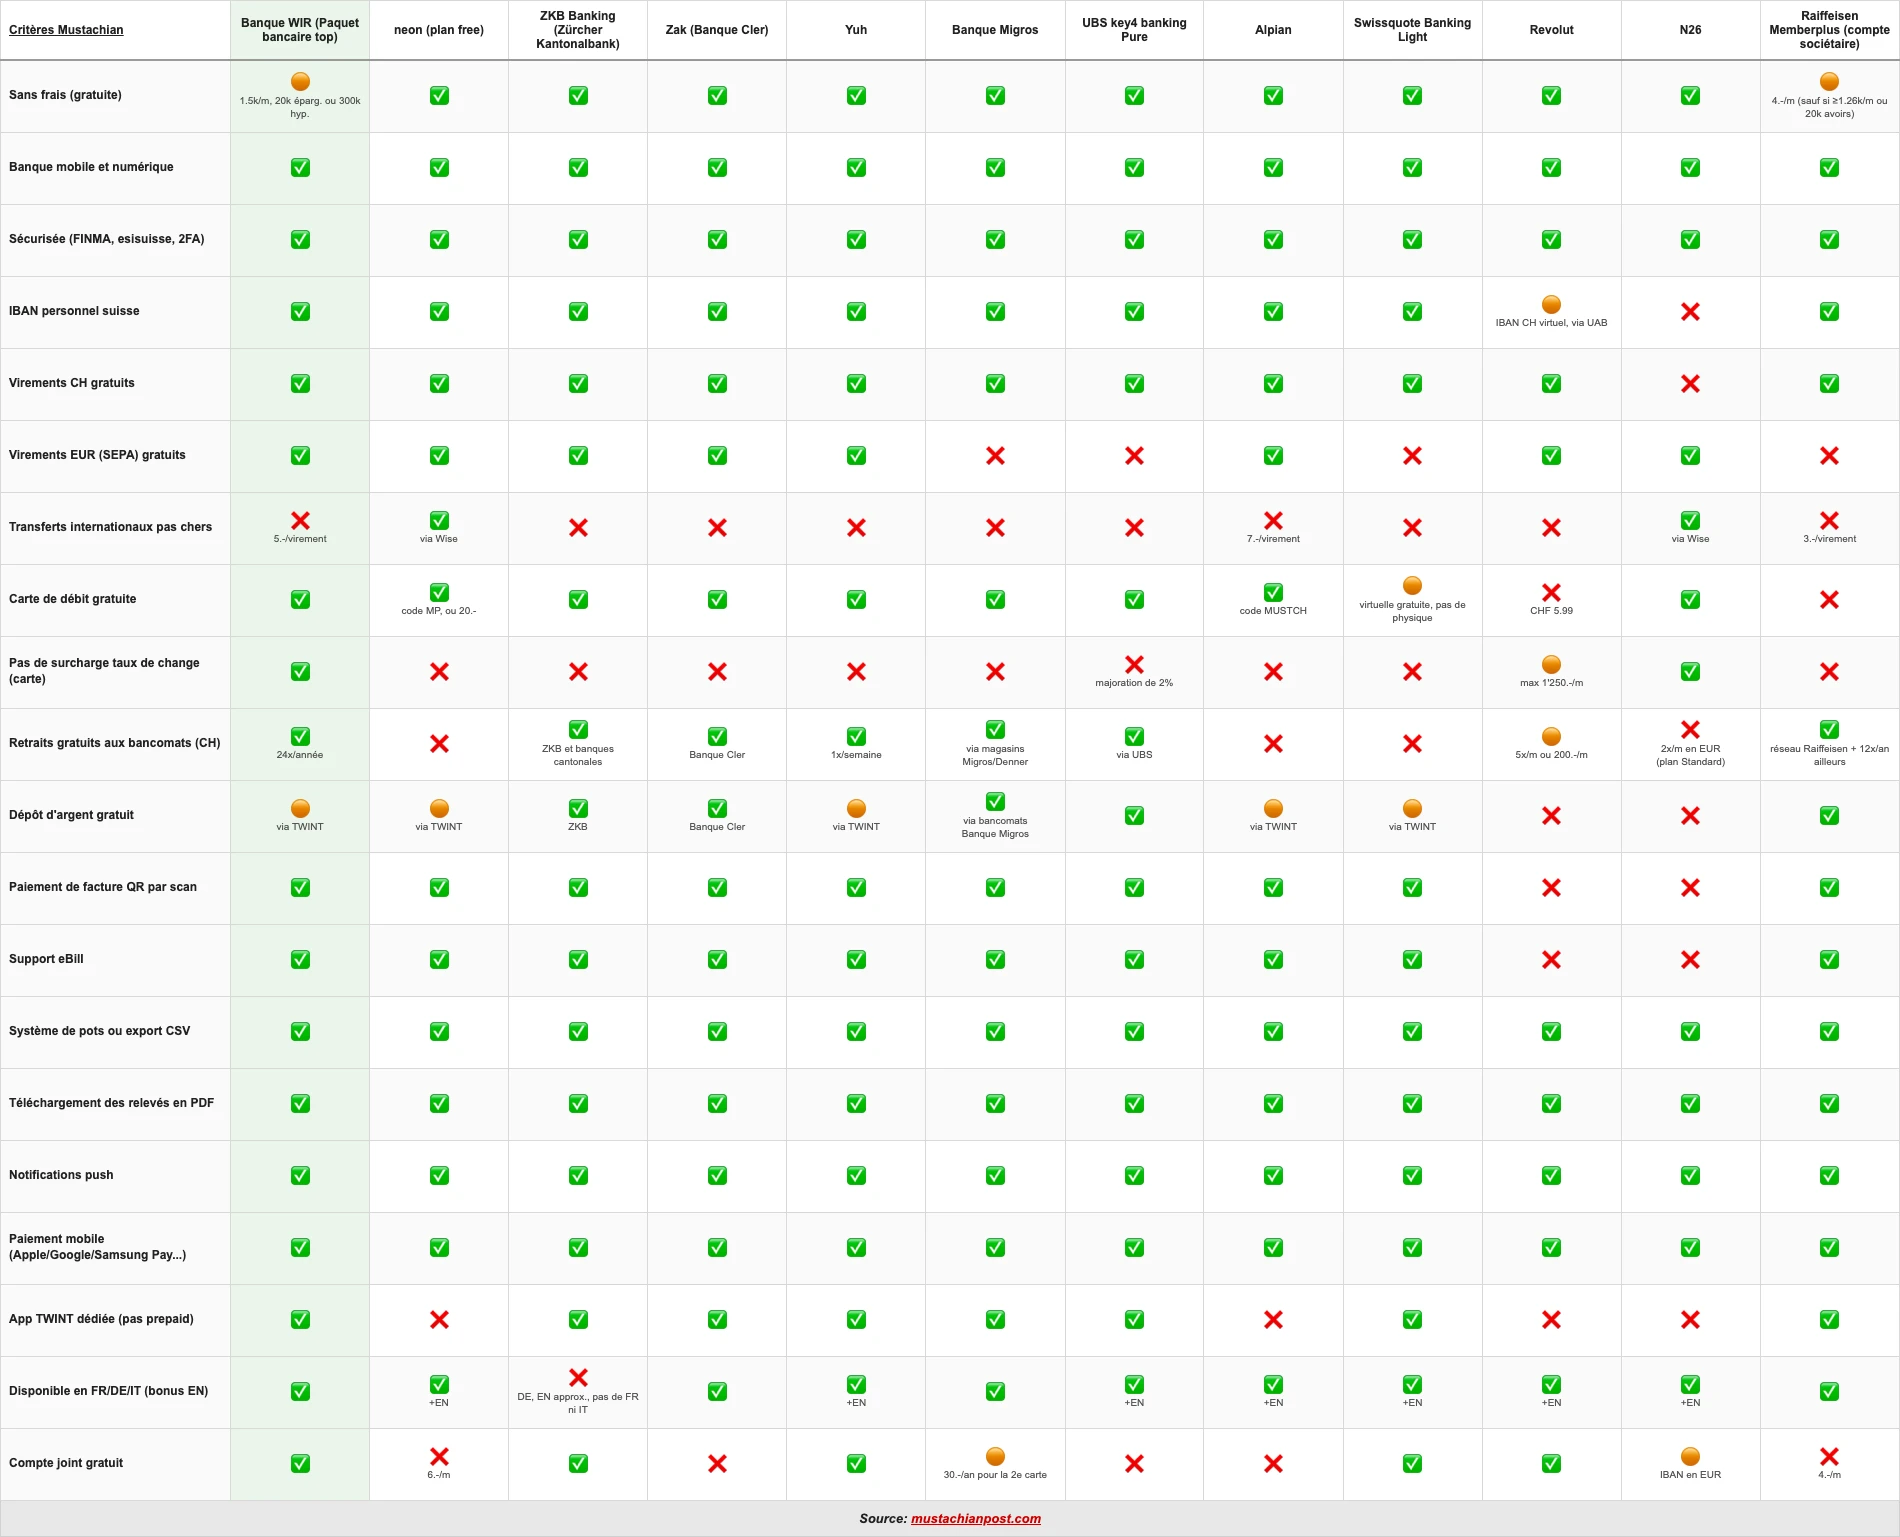Click the 'code MUSTCH' note under Alpian
The width and height of the screenshot is (1900, 1537).
[x=1273, y=611]
